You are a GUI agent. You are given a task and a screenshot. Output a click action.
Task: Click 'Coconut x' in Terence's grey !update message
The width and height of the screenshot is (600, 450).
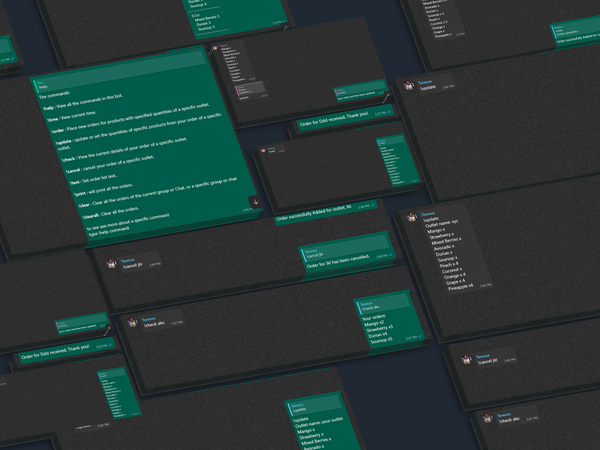[452, 270]
